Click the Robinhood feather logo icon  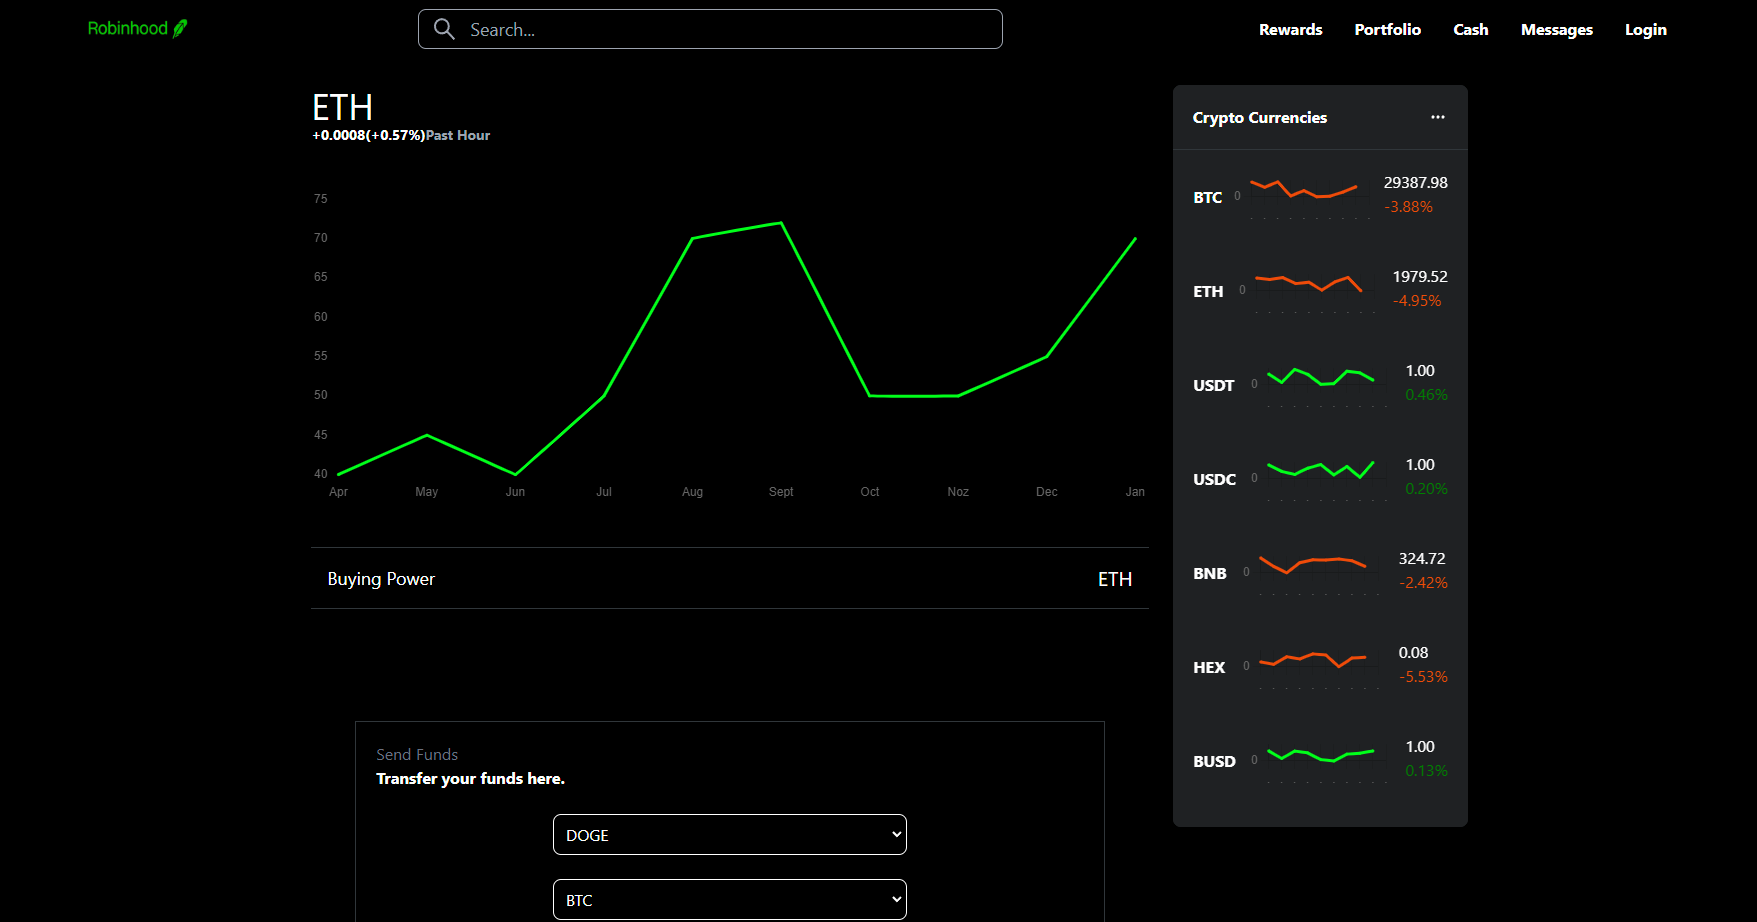click(180, 29)
